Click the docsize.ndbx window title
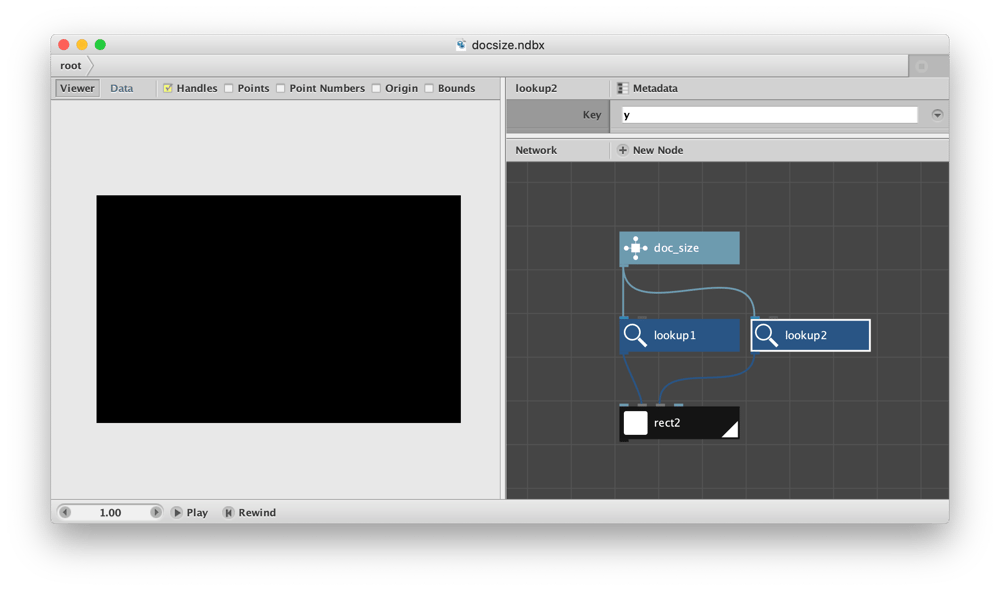This screenshot has height=591, width=1000. pos(508,45)
